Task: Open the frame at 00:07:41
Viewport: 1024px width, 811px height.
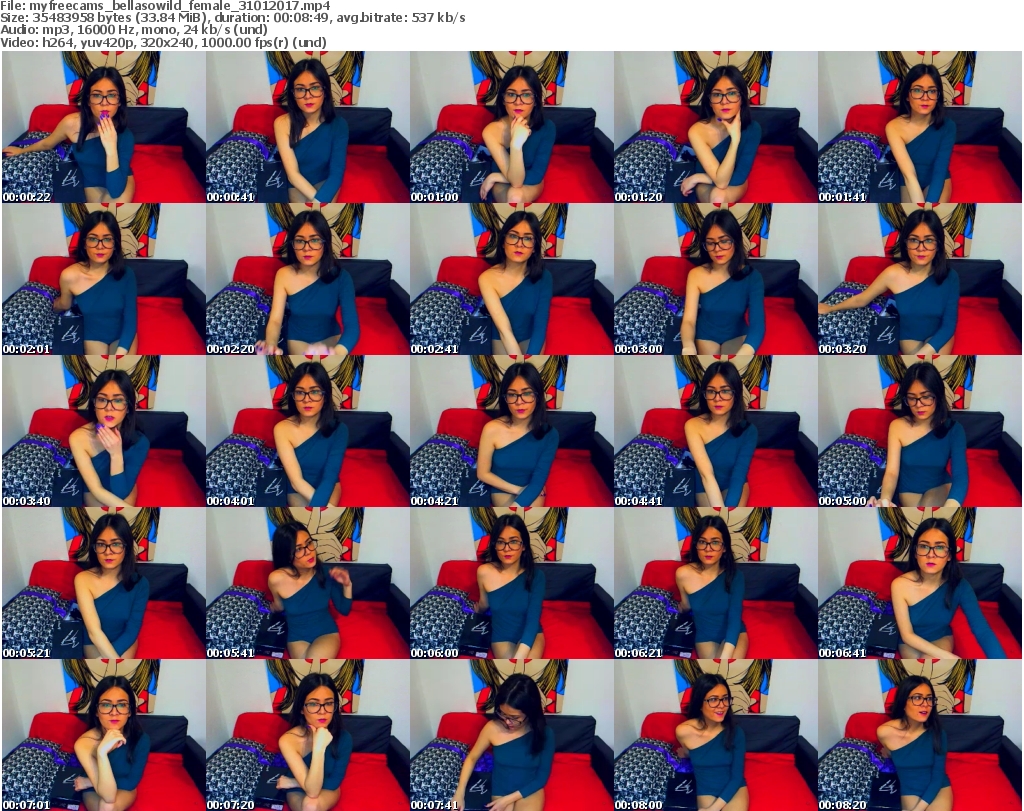Action: pyautogui.click(x=511, y=735)
